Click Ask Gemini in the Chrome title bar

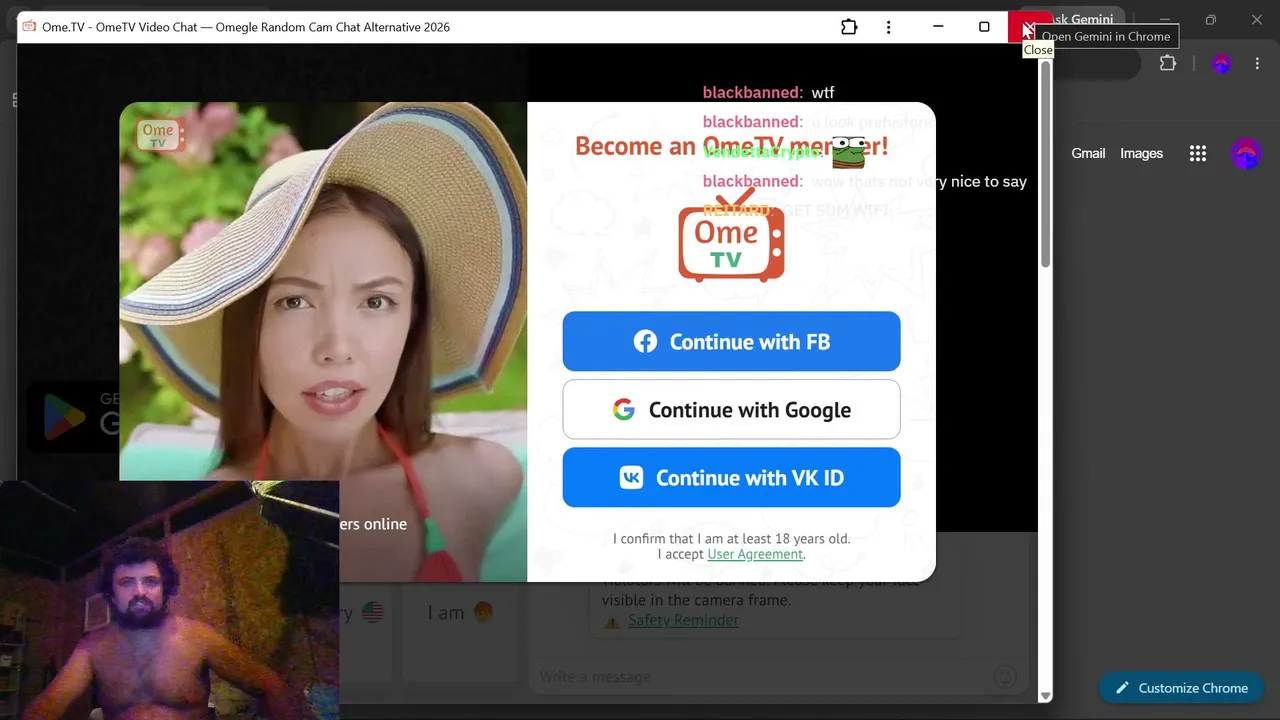1085,19
